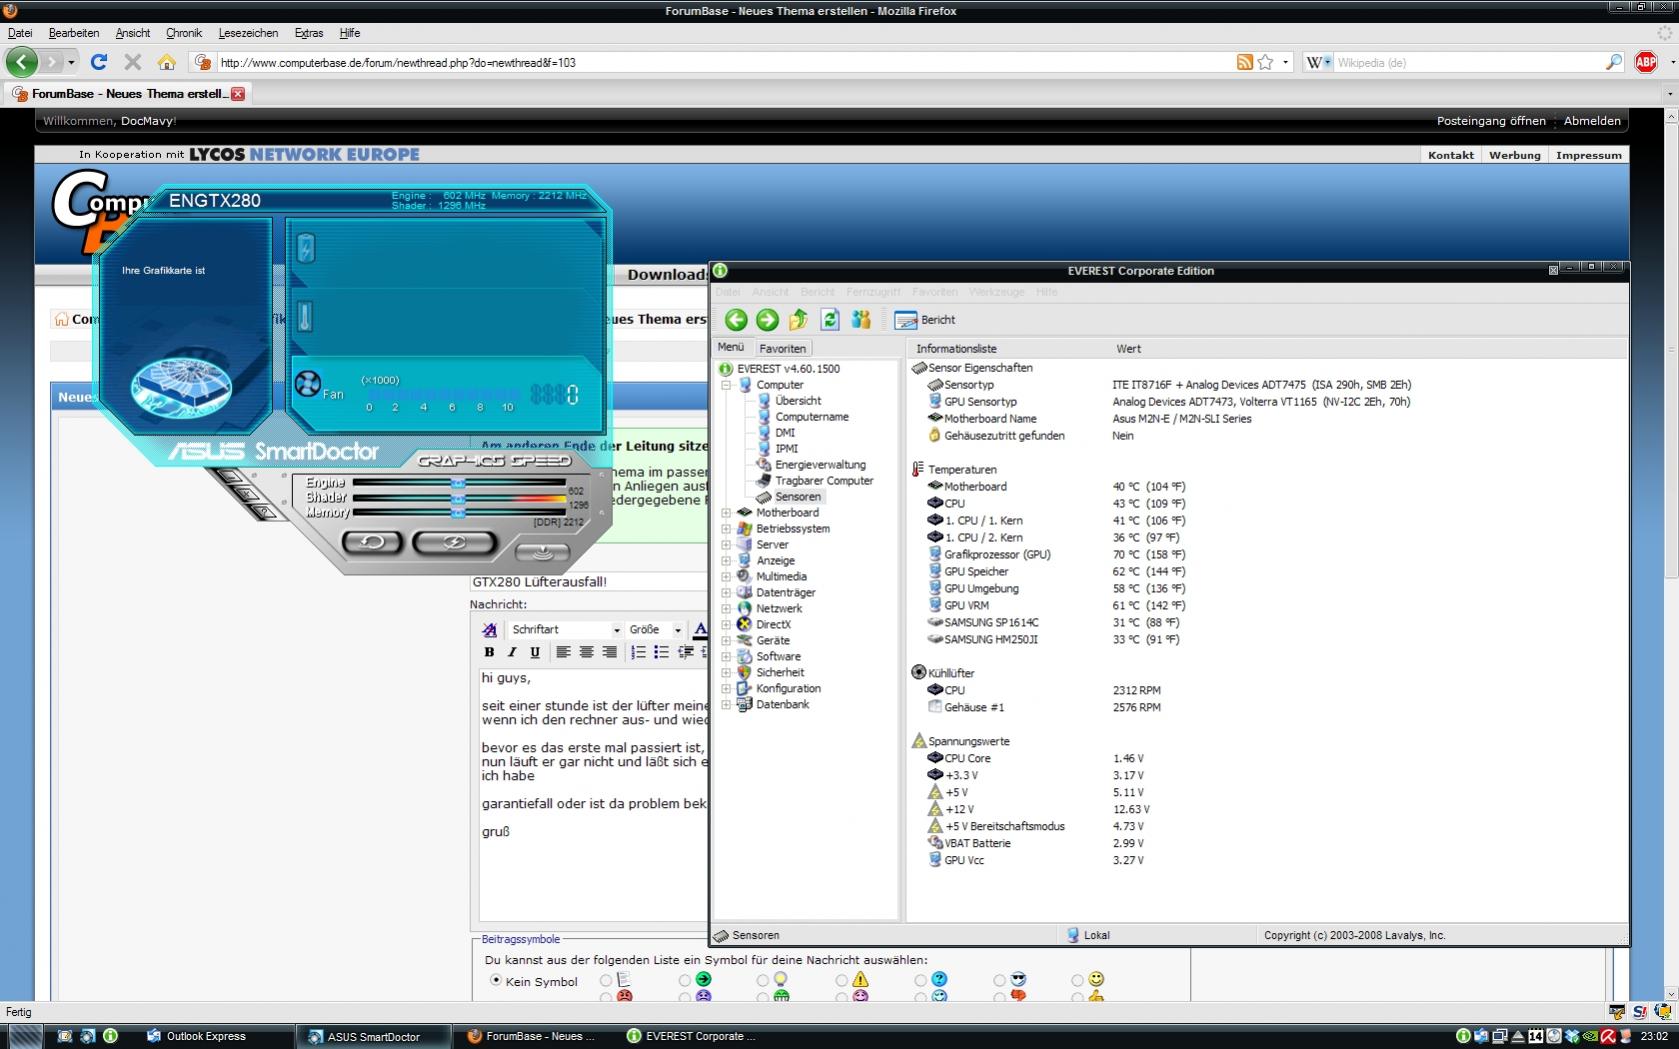Adjust the Shader clock slider in SmartDoctor
The height and width of the screenshot is (1049, 1679).
pyautogui.click(x=458, y=498)
